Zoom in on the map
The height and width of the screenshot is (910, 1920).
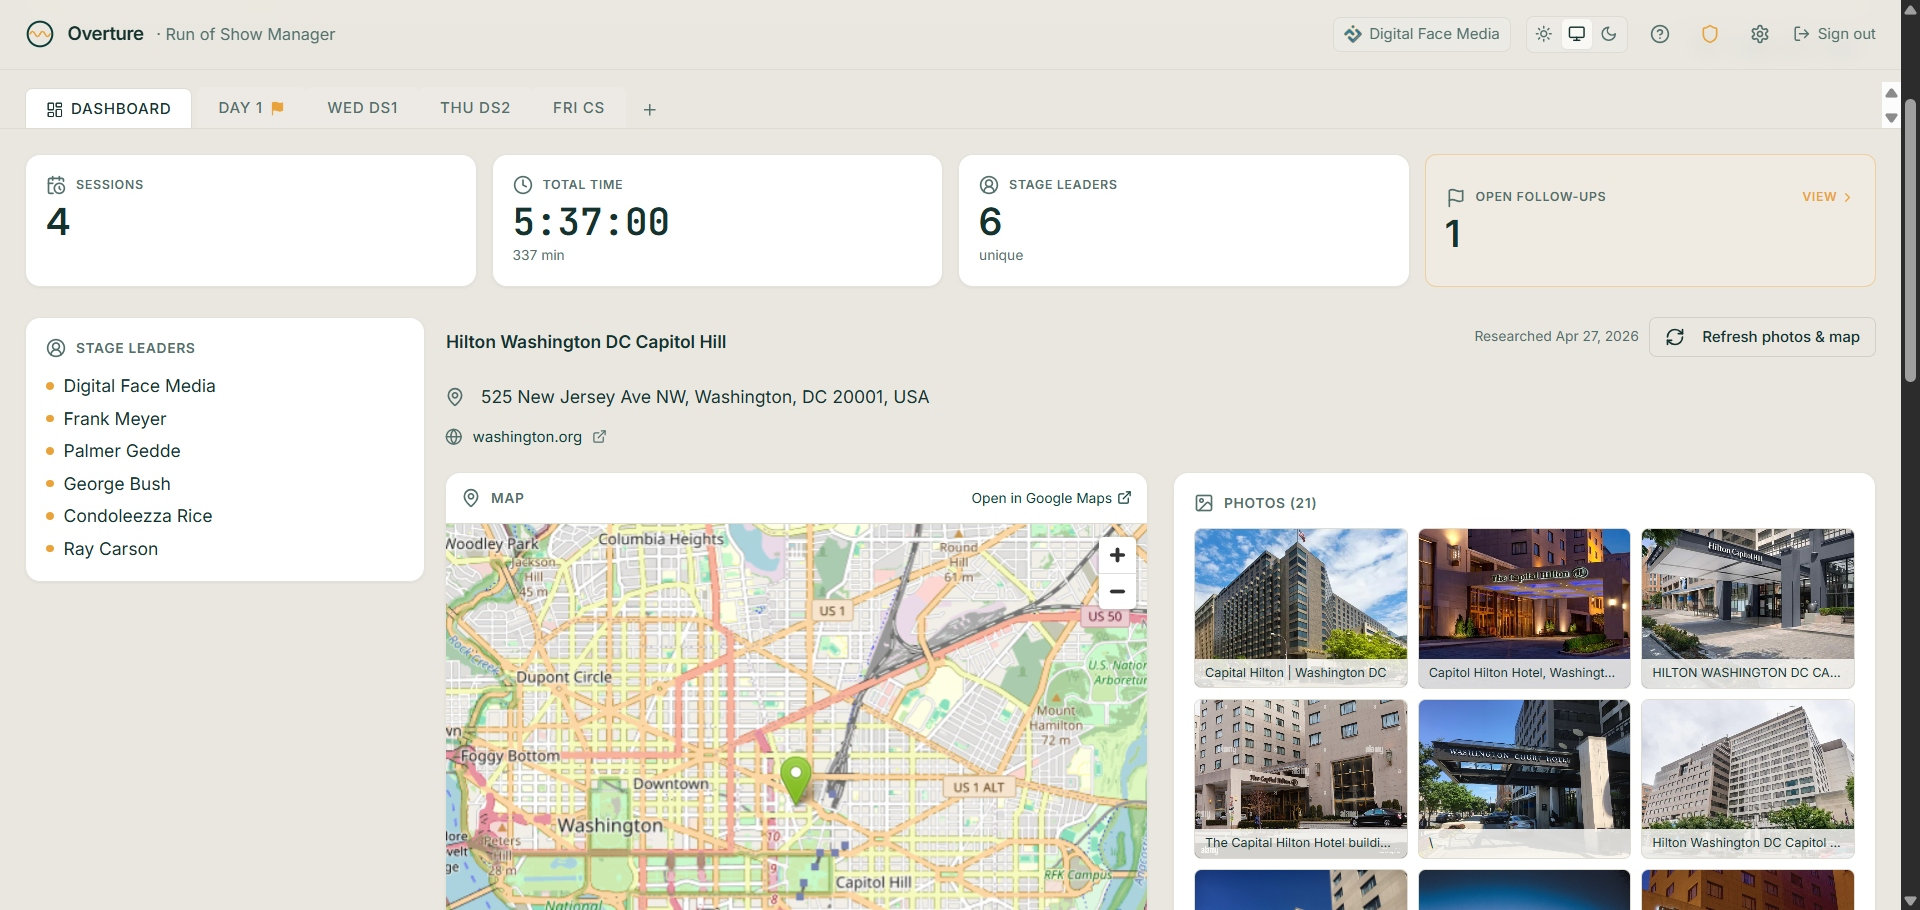(1117, 555)
